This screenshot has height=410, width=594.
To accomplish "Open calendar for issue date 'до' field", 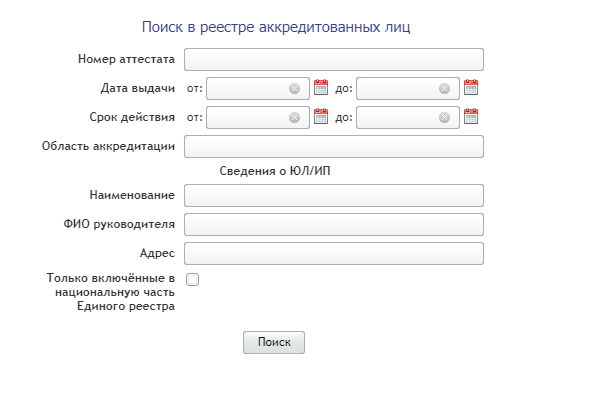I will tap(471, 88).
